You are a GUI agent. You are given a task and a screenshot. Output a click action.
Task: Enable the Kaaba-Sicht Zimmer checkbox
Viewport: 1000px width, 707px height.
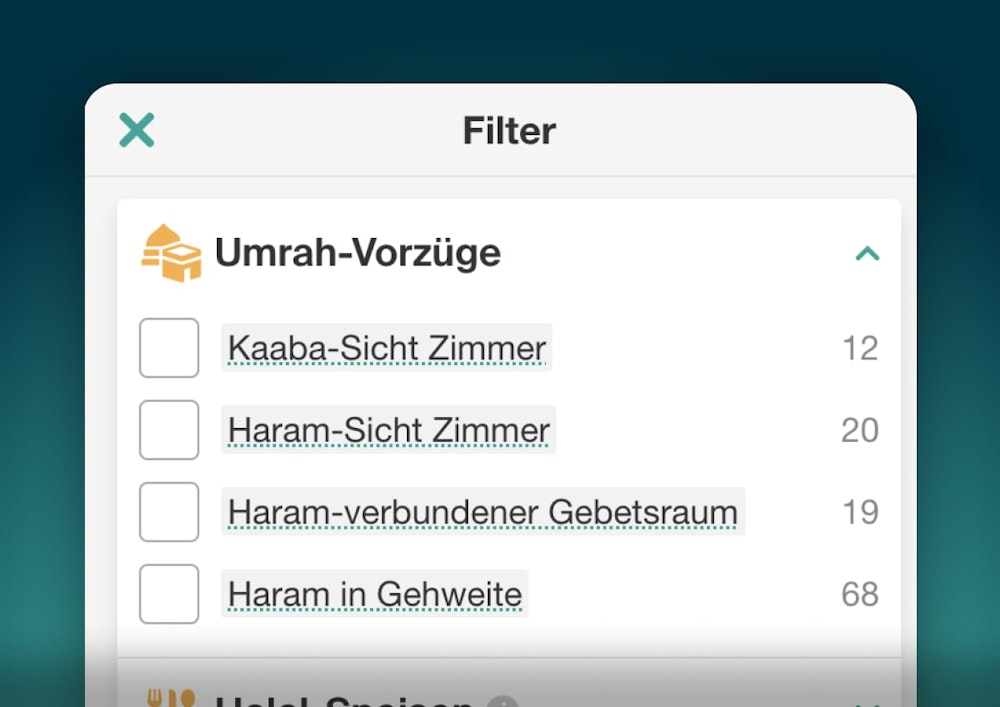[x=169, y=348]
